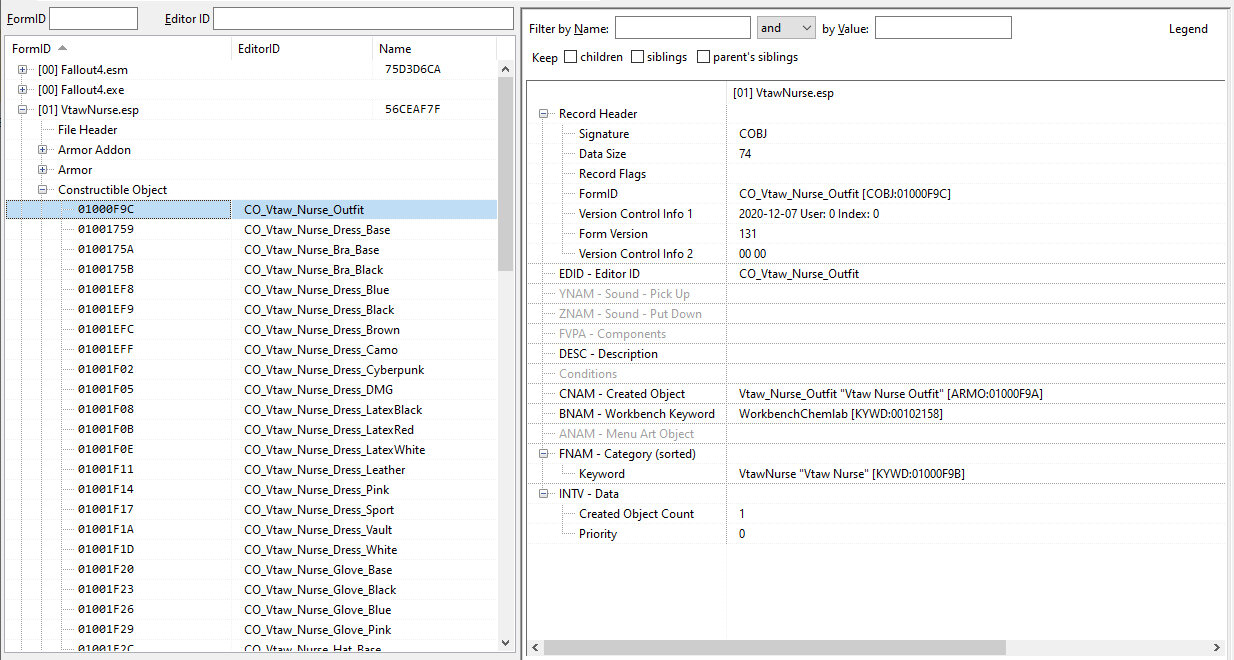1234x660 pixels.
Task: Select record CO_Vtaw_Nurse_Glove_Base
Action: click(x=251, y=570)
